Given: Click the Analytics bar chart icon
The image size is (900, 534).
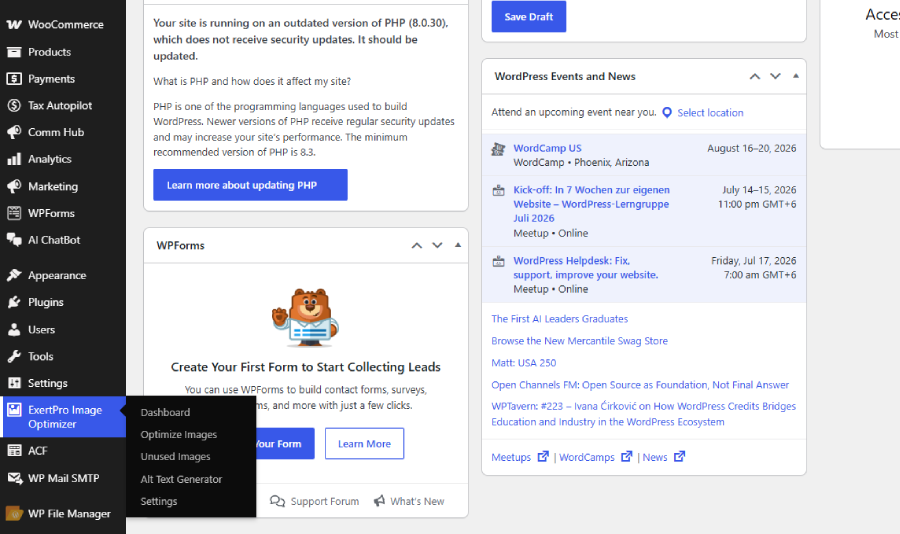Looking at the screenshot, I should [14, 159].
